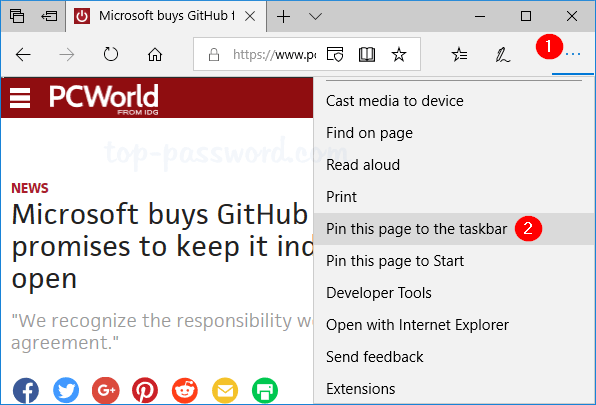Click the site security lock icon
596x405 pixels.
coord(214,55)
